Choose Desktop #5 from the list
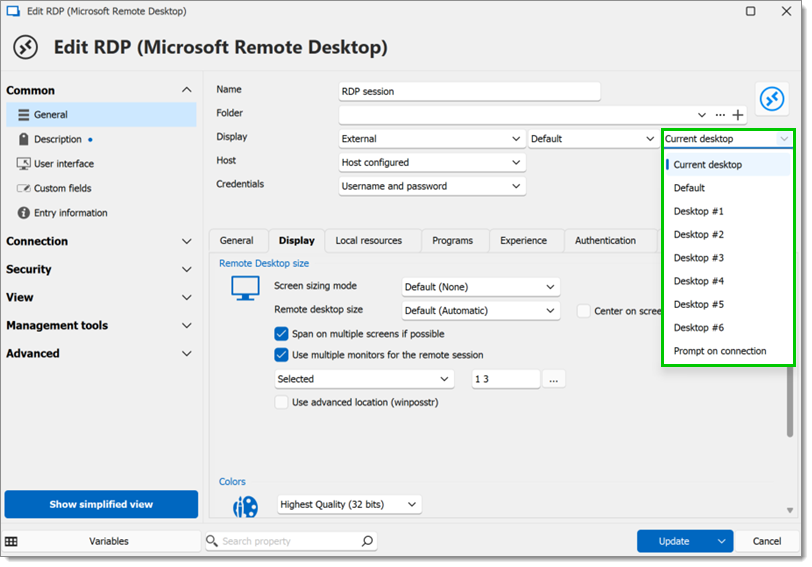The image size is (812, 567). click(x=728, y=304)
